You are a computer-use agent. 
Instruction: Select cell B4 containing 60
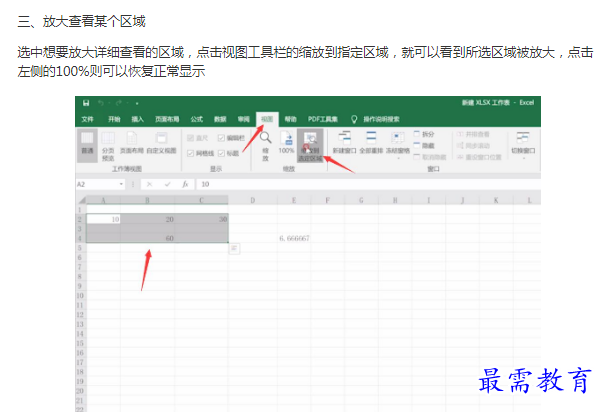tap(147, 238)
